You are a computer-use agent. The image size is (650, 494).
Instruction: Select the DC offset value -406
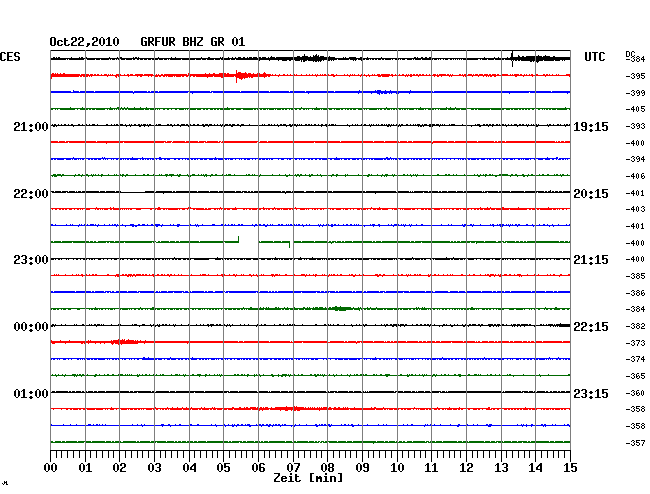coord(635,176)
